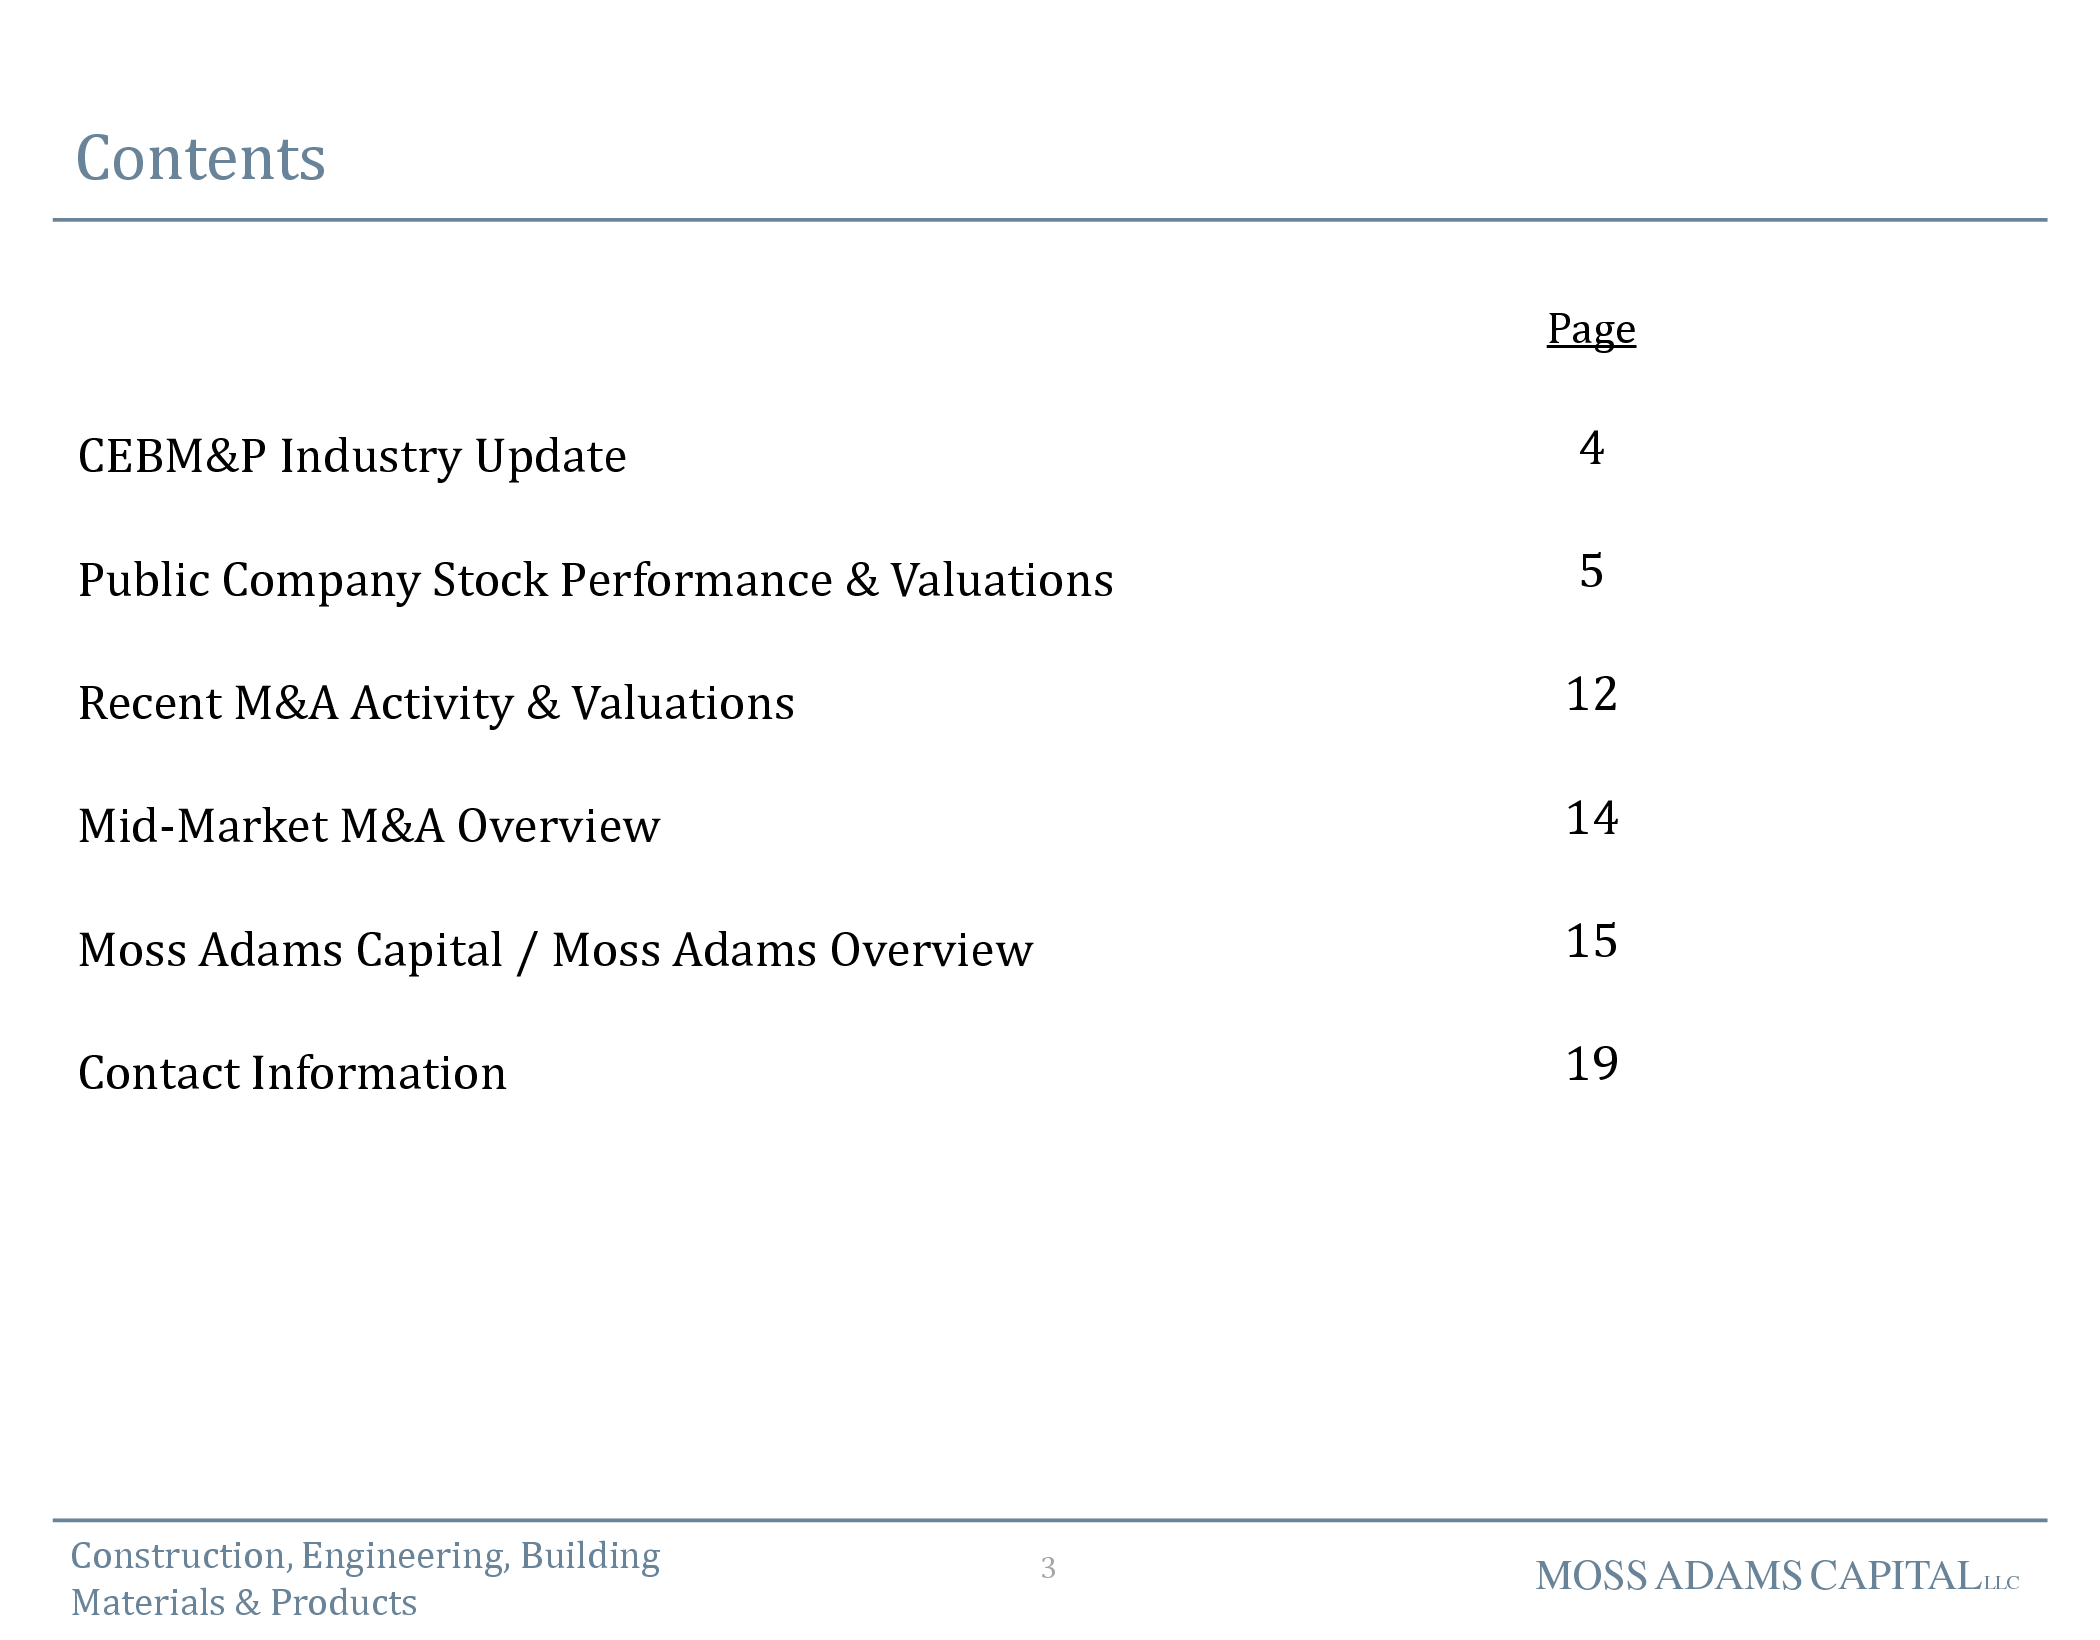Click page number 4 in the contents
2100x1640 pixels.
click(x=1591, y=447)
